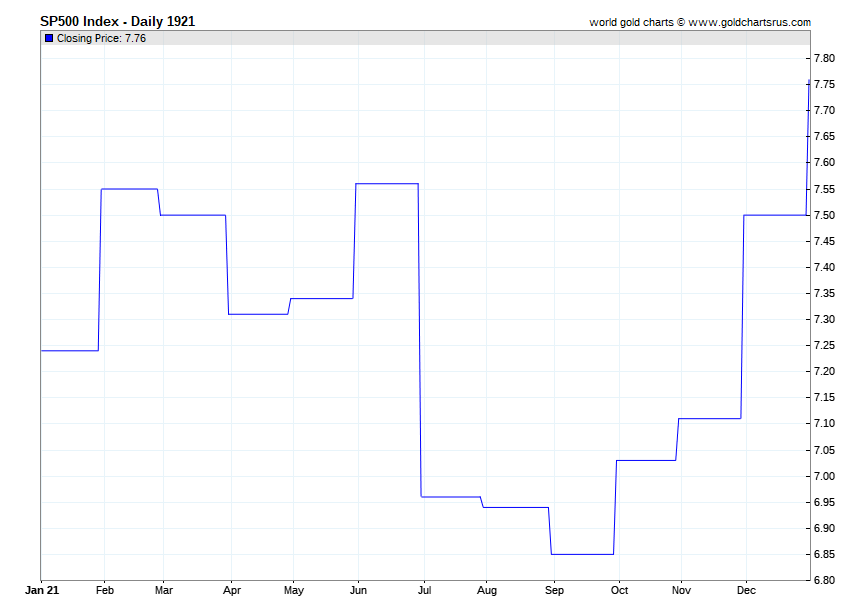Click the 'Mar' x-axis label
Screen dimensions: 850x616
click(x=164, y=590)
